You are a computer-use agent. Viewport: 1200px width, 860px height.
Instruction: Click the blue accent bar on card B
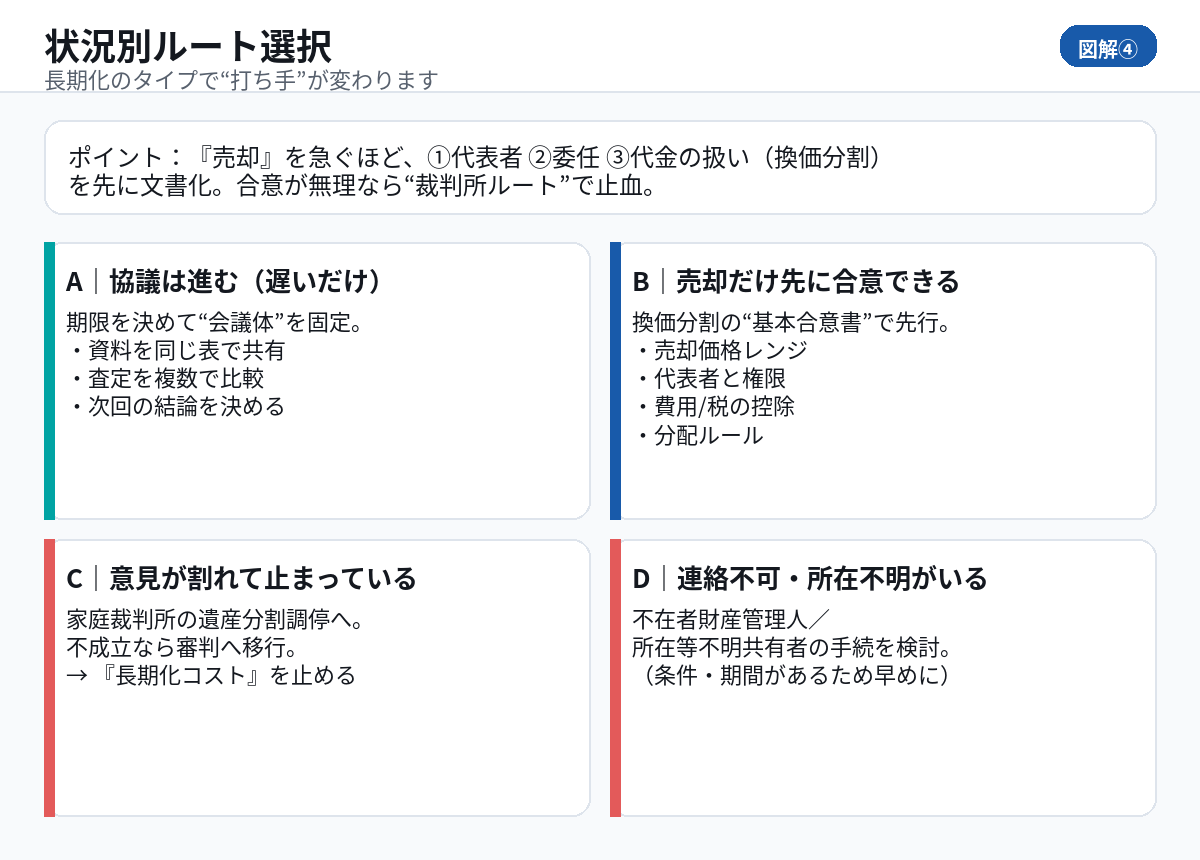coord(616,381)
